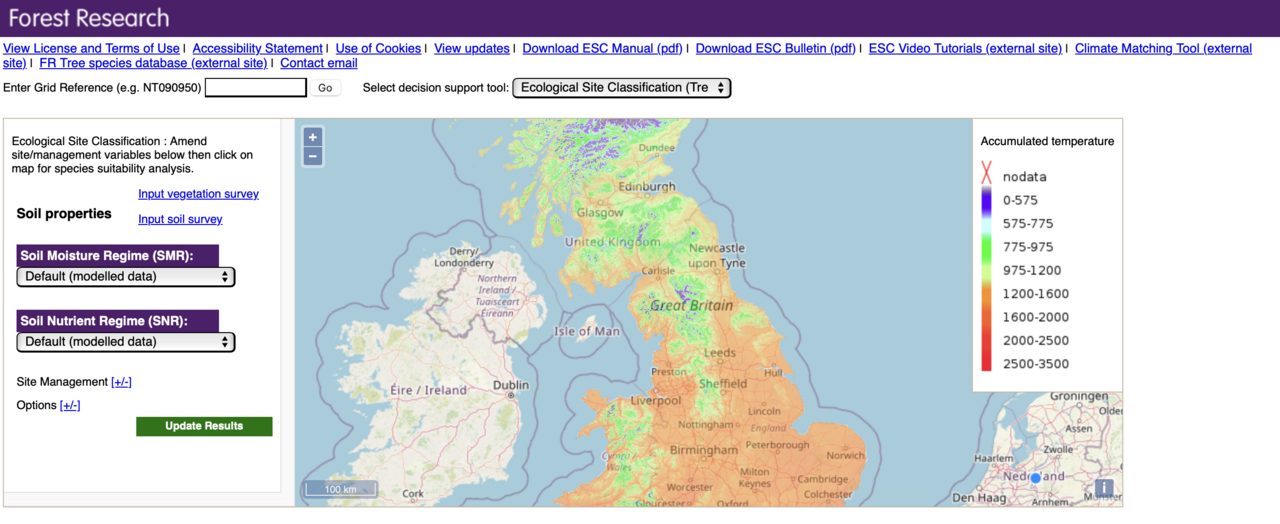Click the red nodata legend symbol
1280x524 pixels.
[986, 176]
